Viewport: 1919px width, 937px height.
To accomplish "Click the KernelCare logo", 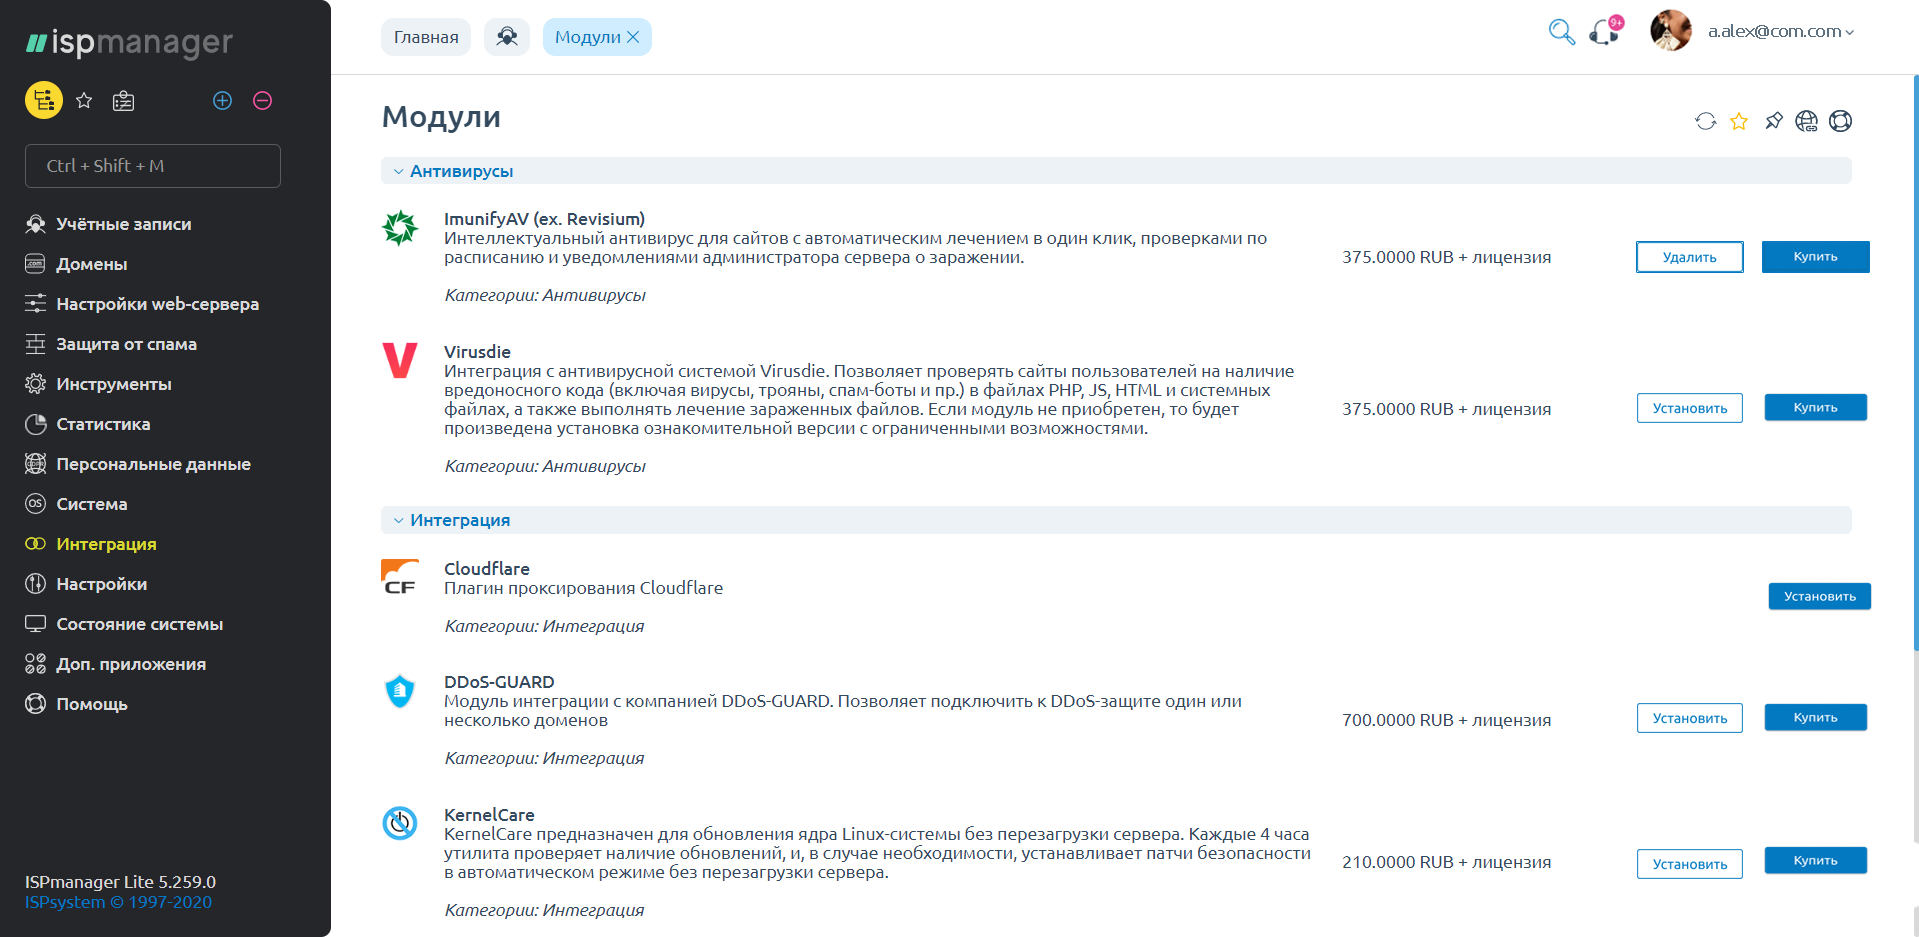I will click(400, 823).
